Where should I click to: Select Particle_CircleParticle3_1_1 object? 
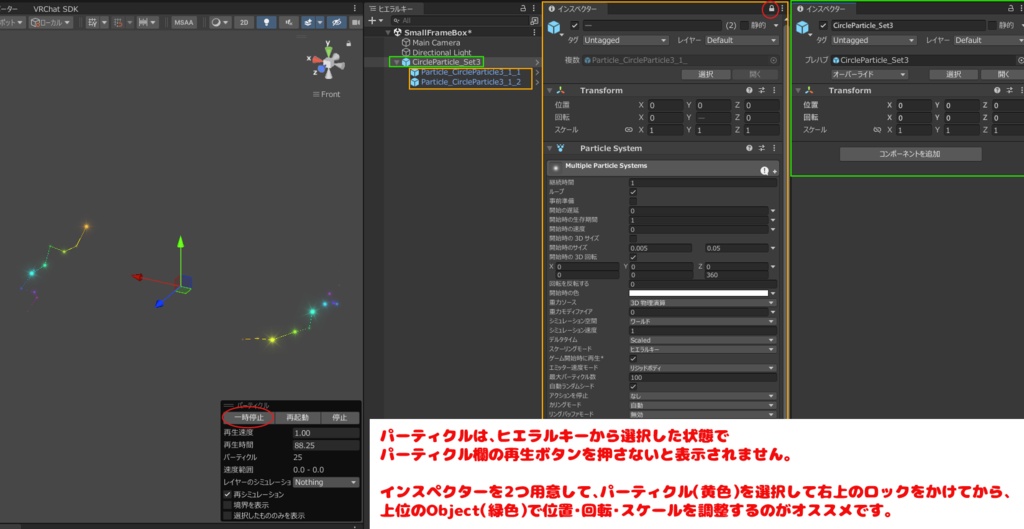470,72
